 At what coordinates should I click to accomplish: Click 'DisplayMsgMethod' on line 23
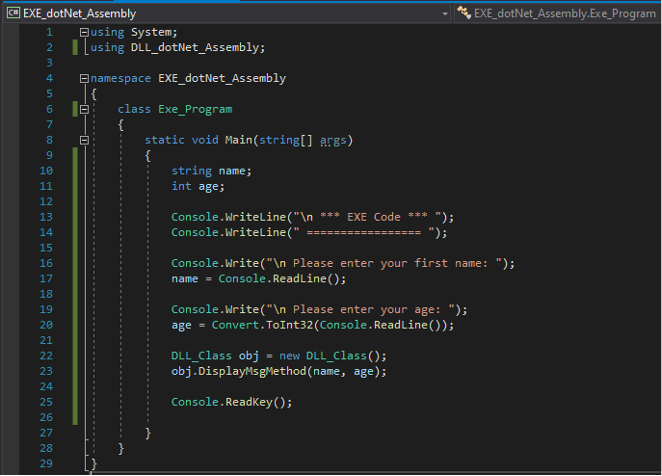point(252,371)
